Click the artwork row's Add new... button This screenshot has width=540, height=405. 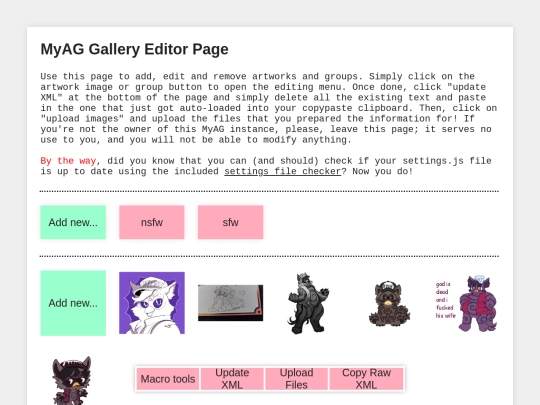(x=73, y=303)
